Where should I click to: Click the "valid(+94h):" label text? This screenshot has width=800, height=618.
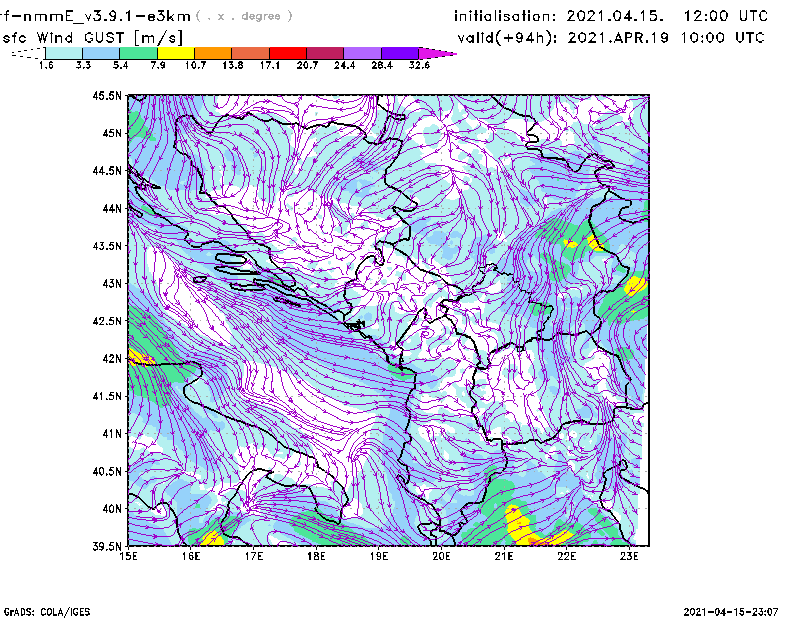[x=507, y=38]
